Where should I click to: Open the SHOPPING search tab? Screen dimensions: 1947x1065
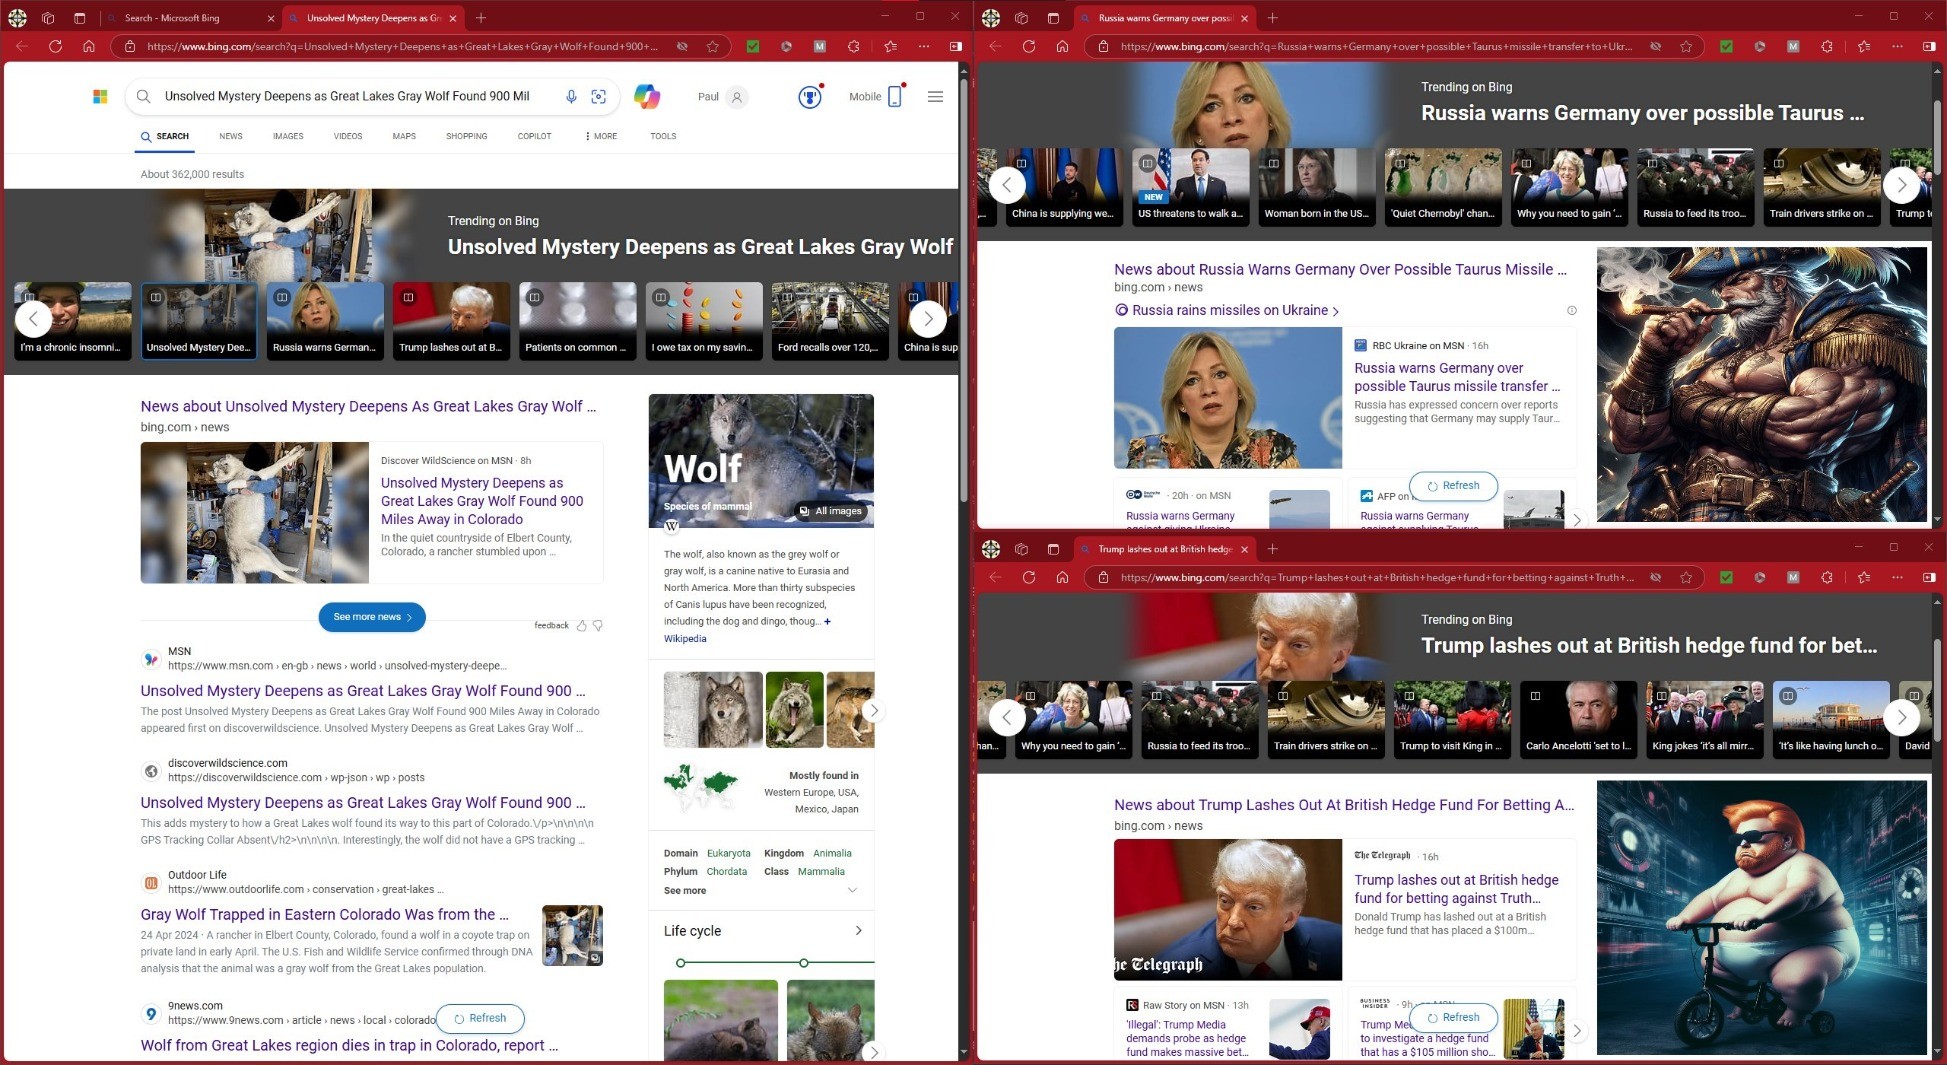(x=467, y=136)
